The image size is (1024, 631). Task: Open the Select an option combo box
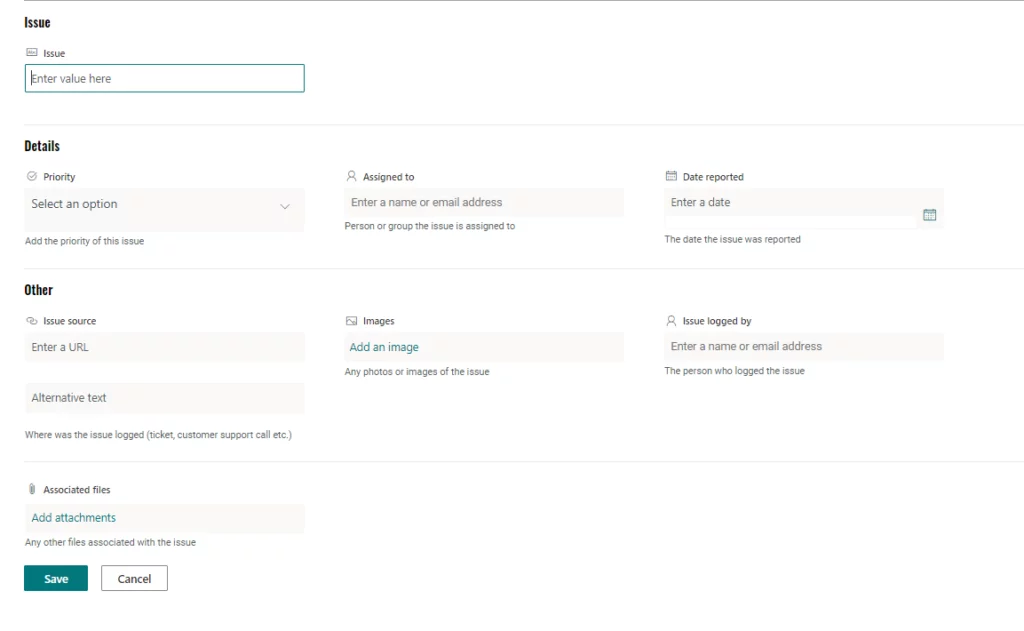(x=150, y=205)
